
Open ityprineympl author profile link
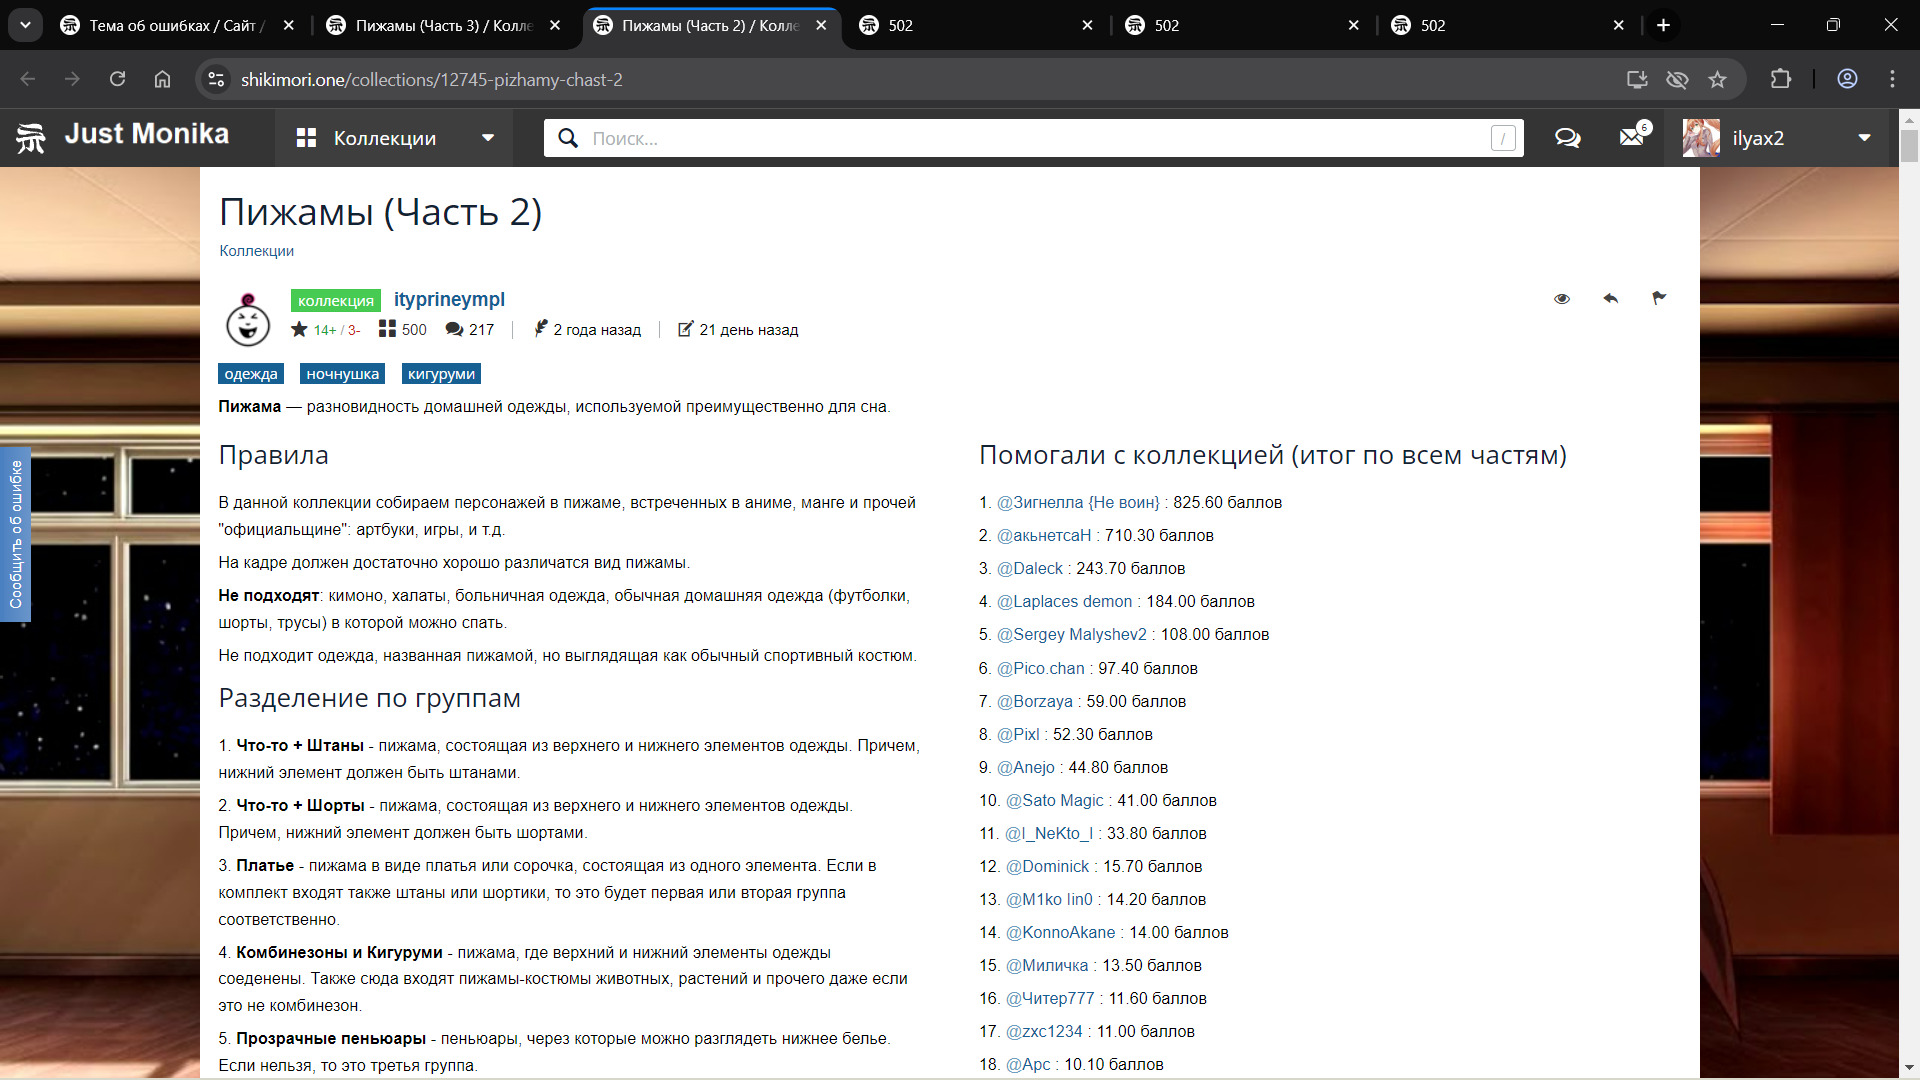point(449,299)
